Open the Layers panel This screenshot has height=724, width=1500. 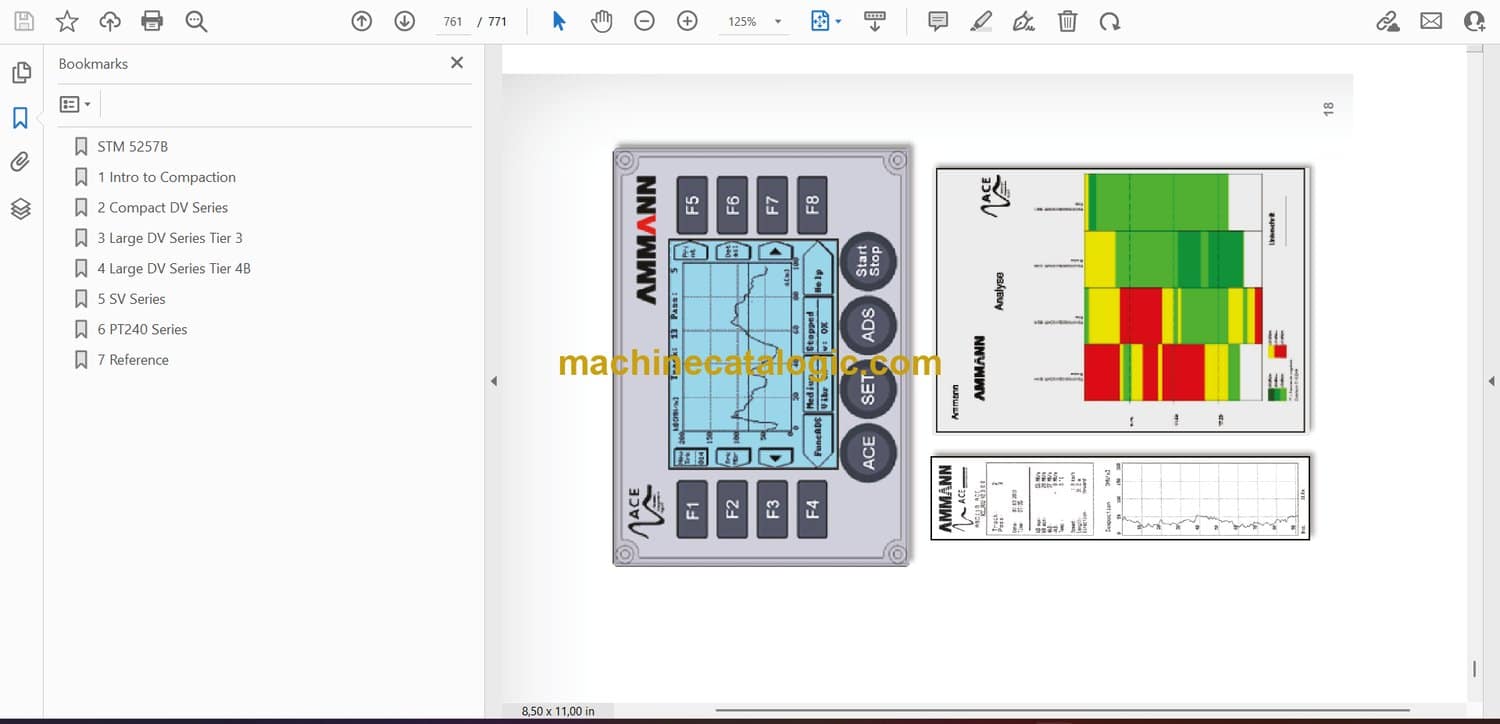21,208
